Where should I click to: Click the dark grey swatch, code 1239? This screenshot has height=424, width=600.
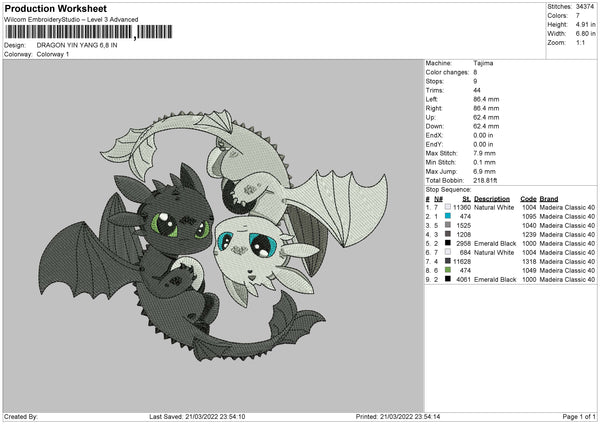click(448, 234)
